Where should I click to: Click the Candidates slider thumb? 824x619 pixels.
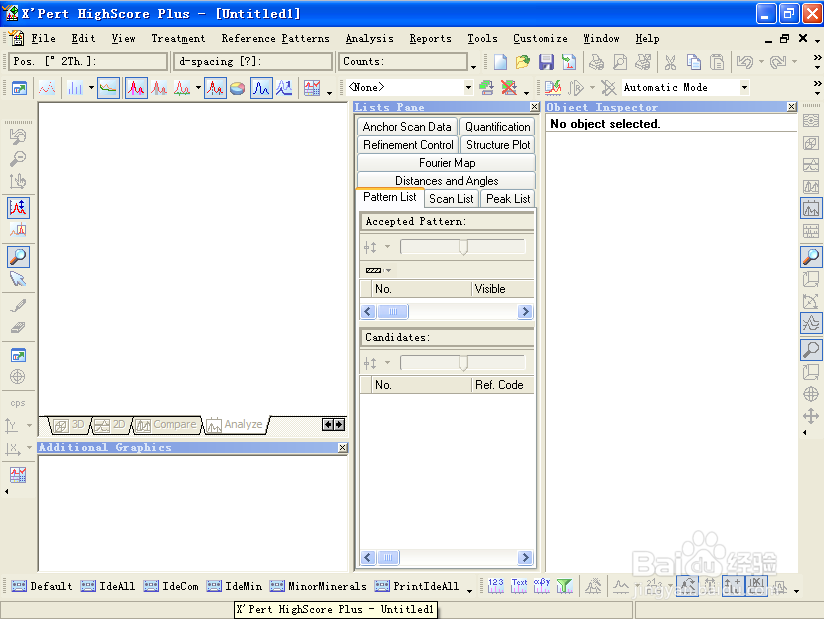[463, 363]
